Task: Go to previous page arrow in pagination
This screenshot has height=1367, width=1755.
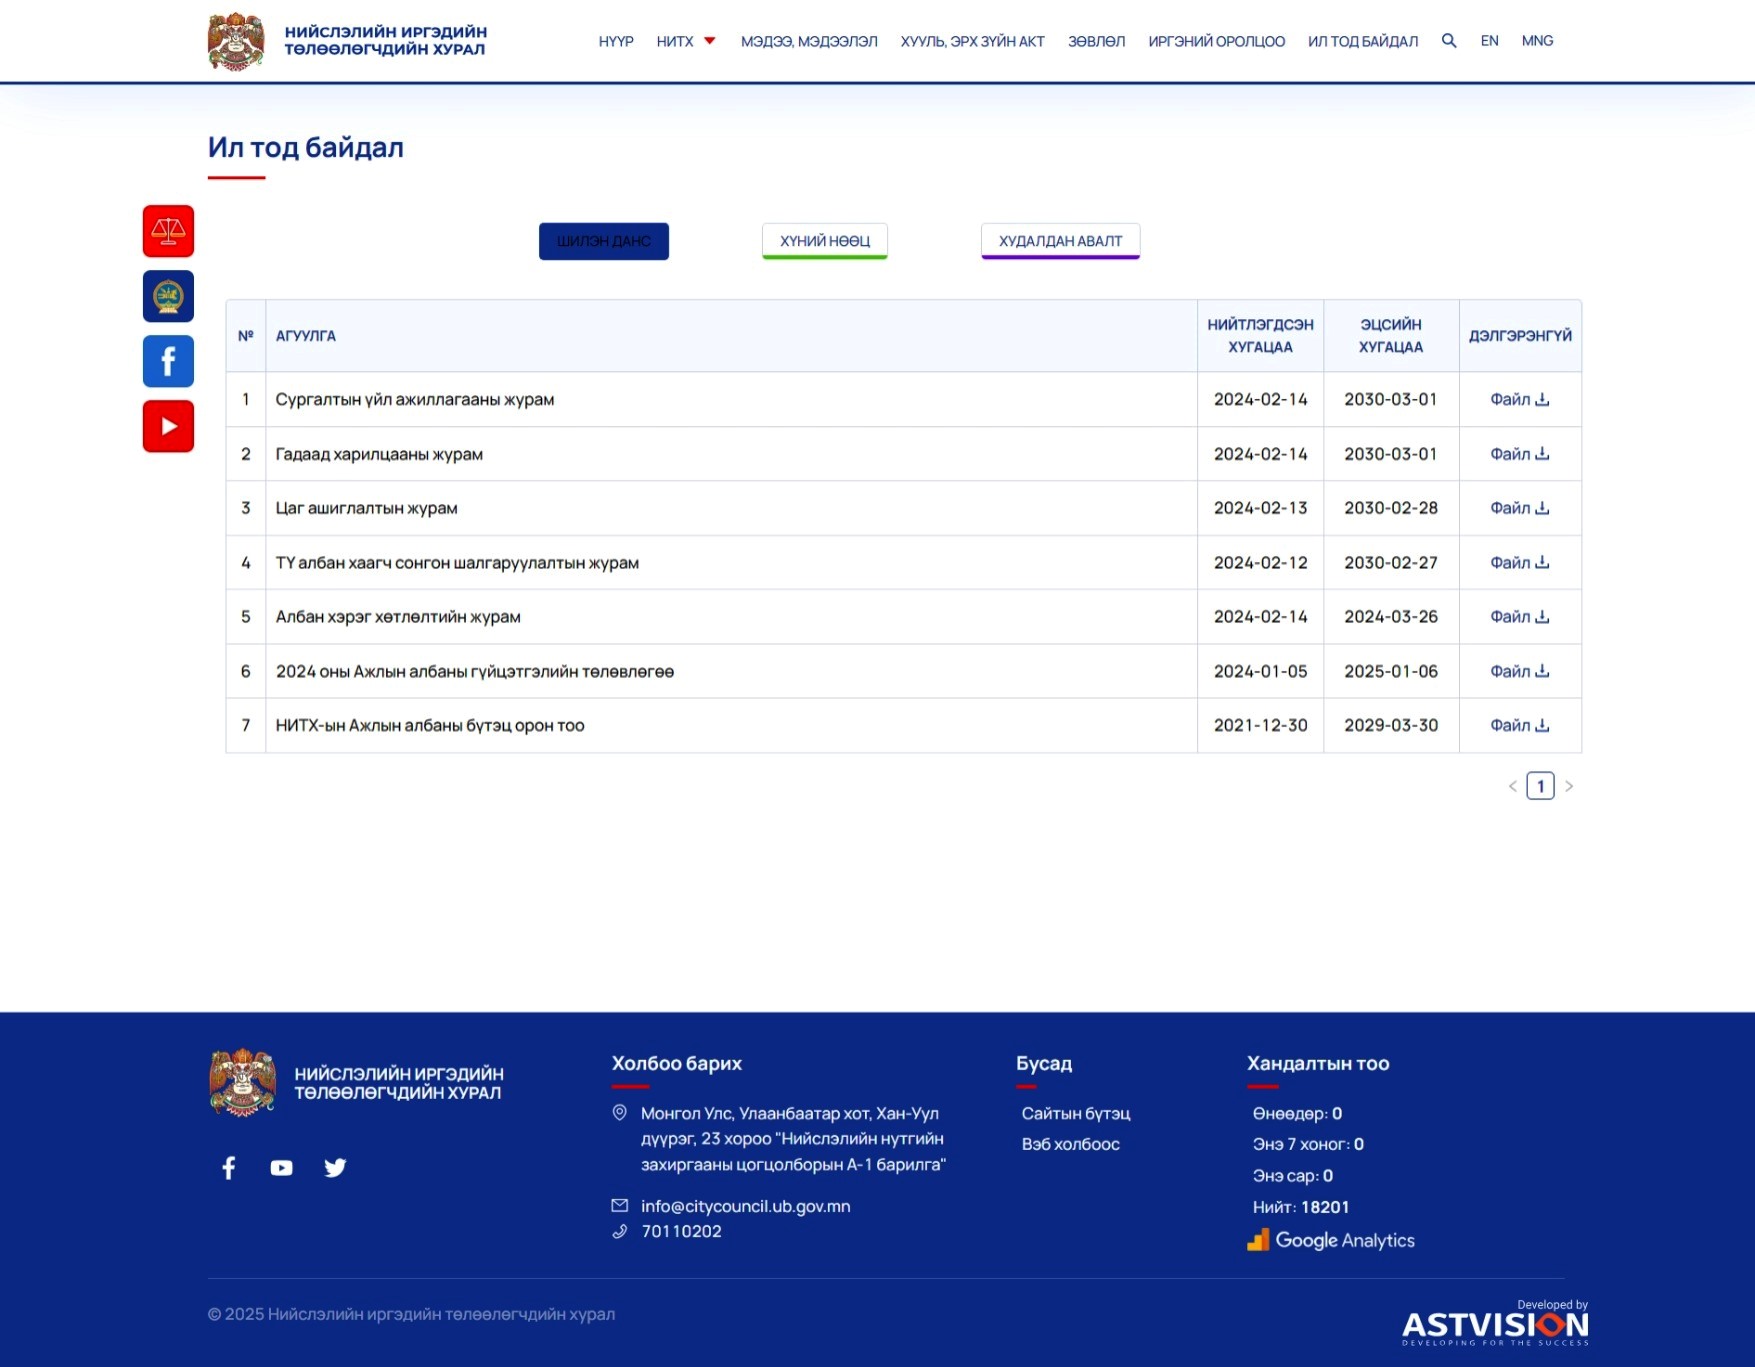Action: coord(1512,786)
